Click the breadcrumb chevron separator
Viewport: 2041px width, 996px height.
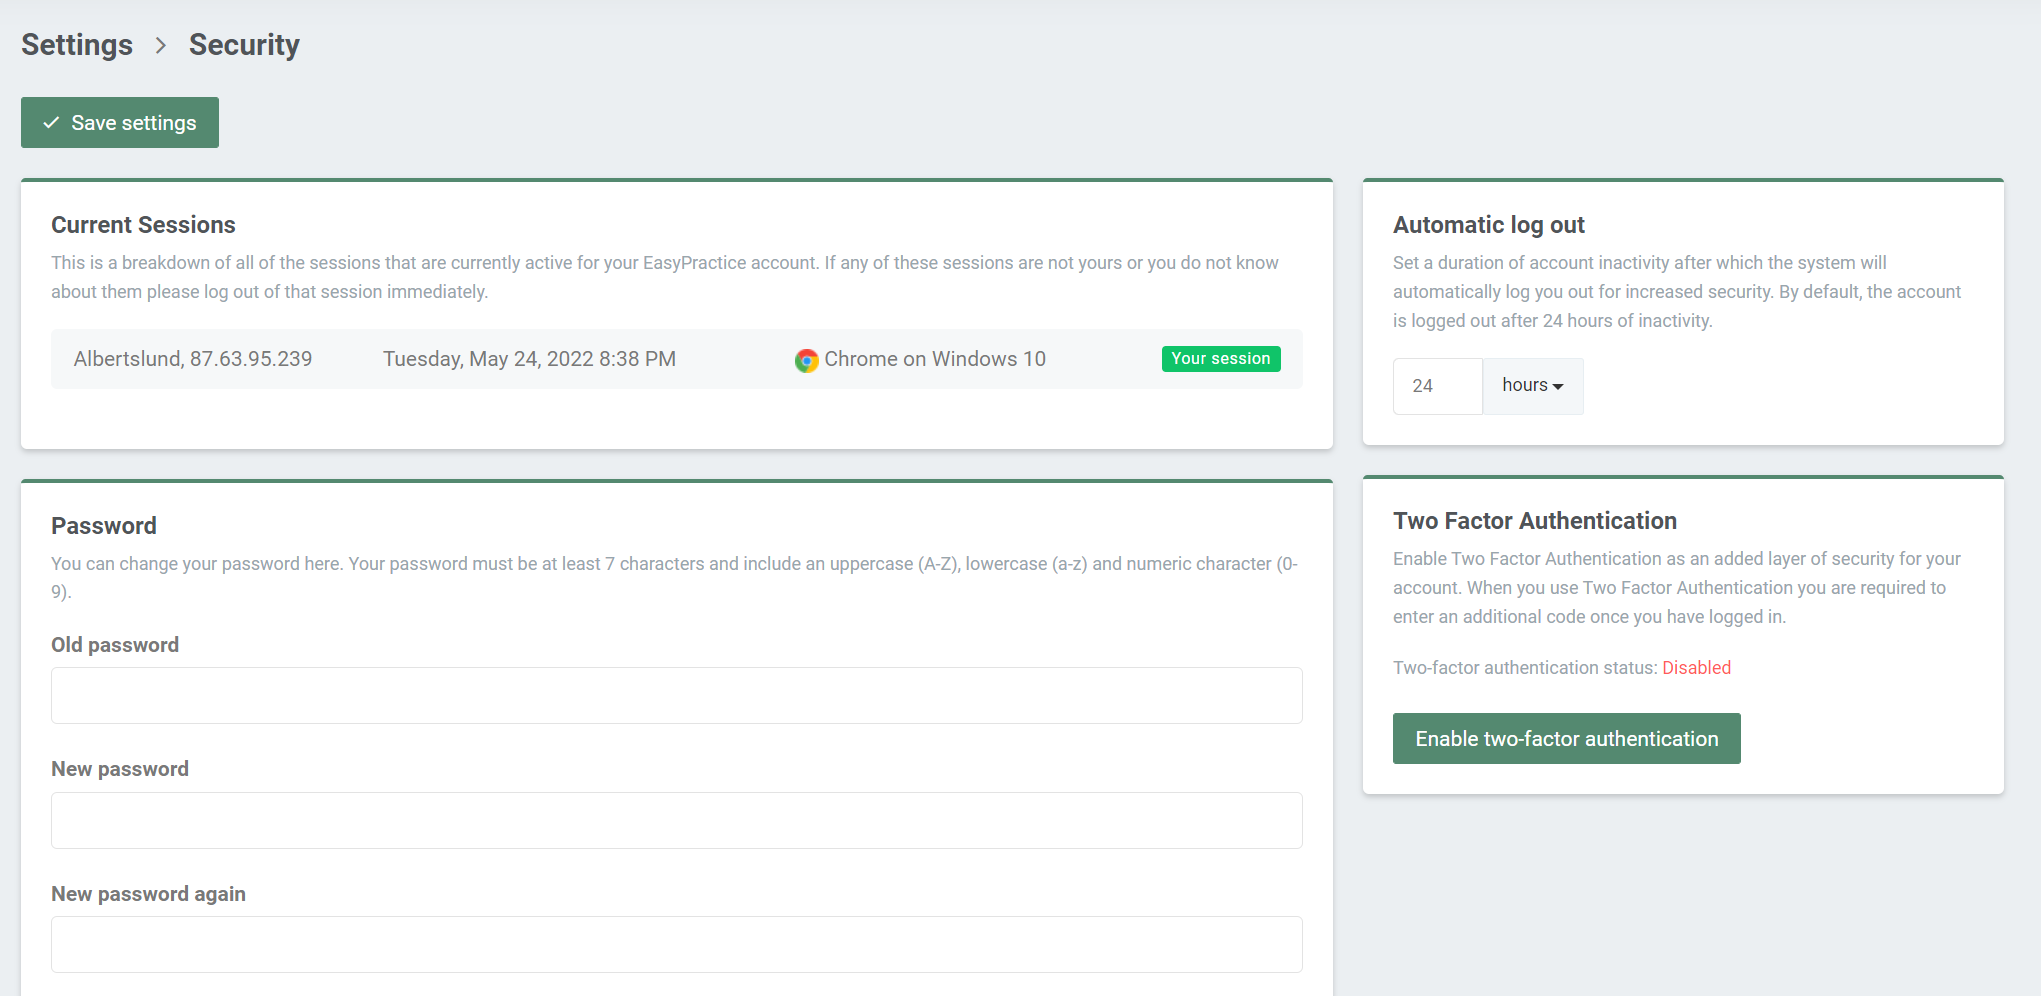pyautogui.click(x=161, y=46)
